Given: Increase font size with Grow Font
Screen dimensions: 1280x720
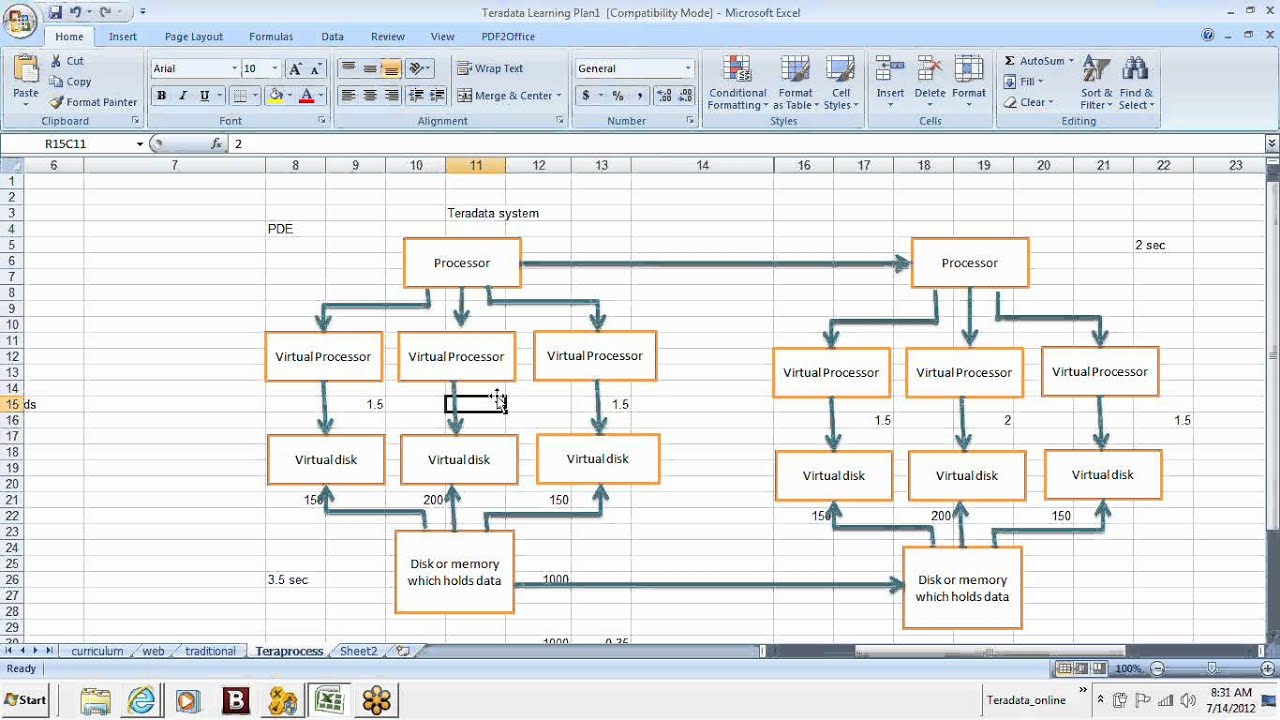Looking at the screenshot, I should click(x=295, y=69).
